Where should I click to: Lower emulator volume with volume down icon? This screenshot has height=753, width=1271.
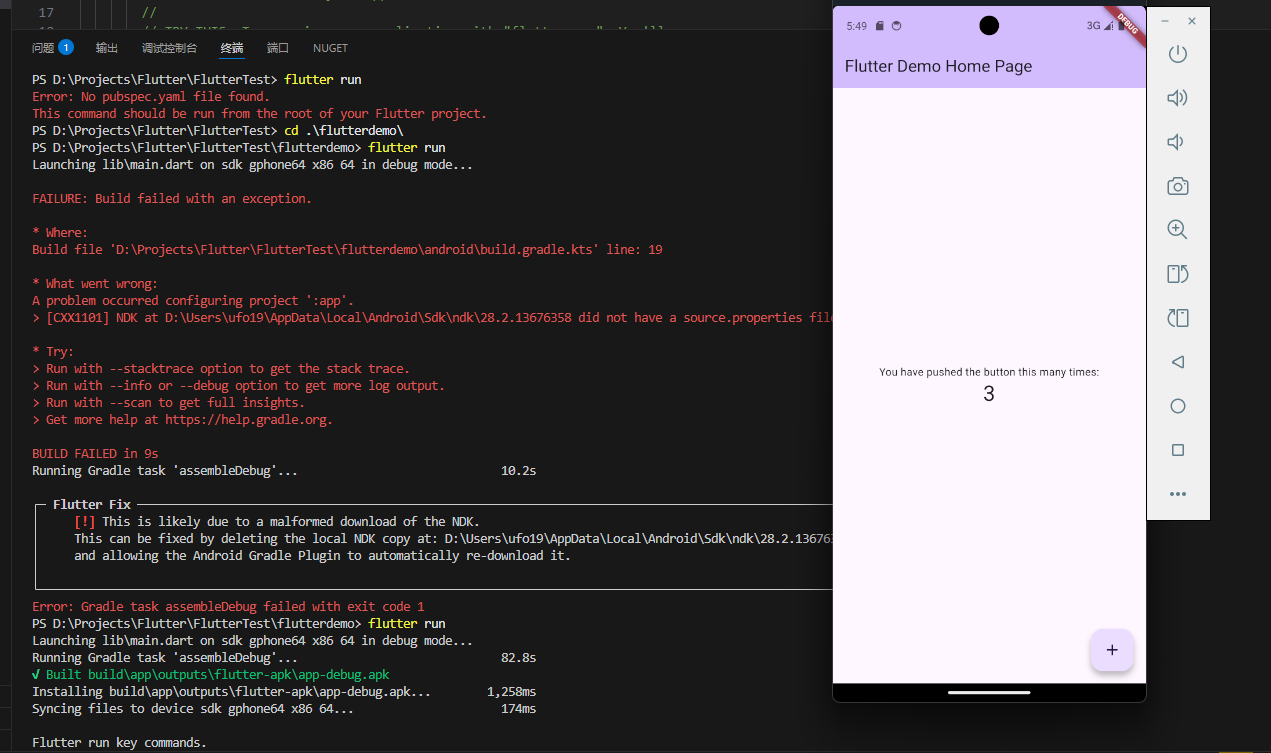tap(1176, 142)
